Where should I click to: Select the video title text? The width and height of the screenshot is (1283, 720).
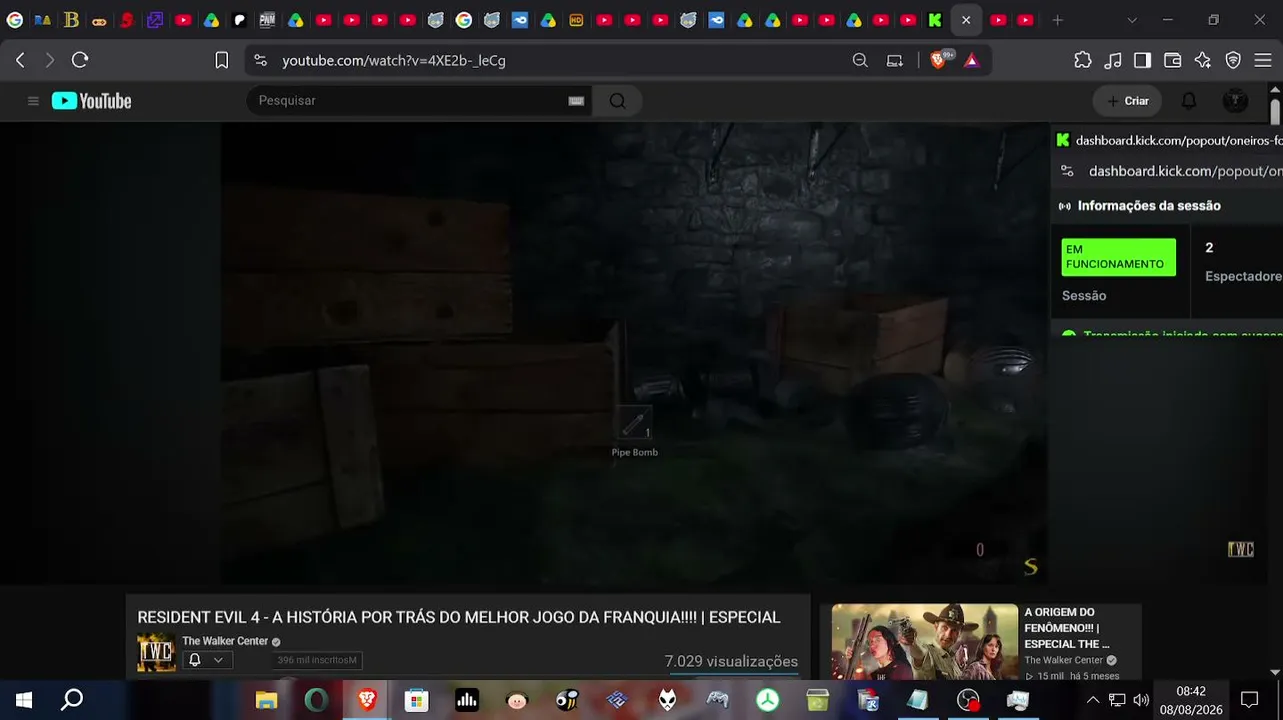point(459,617)
